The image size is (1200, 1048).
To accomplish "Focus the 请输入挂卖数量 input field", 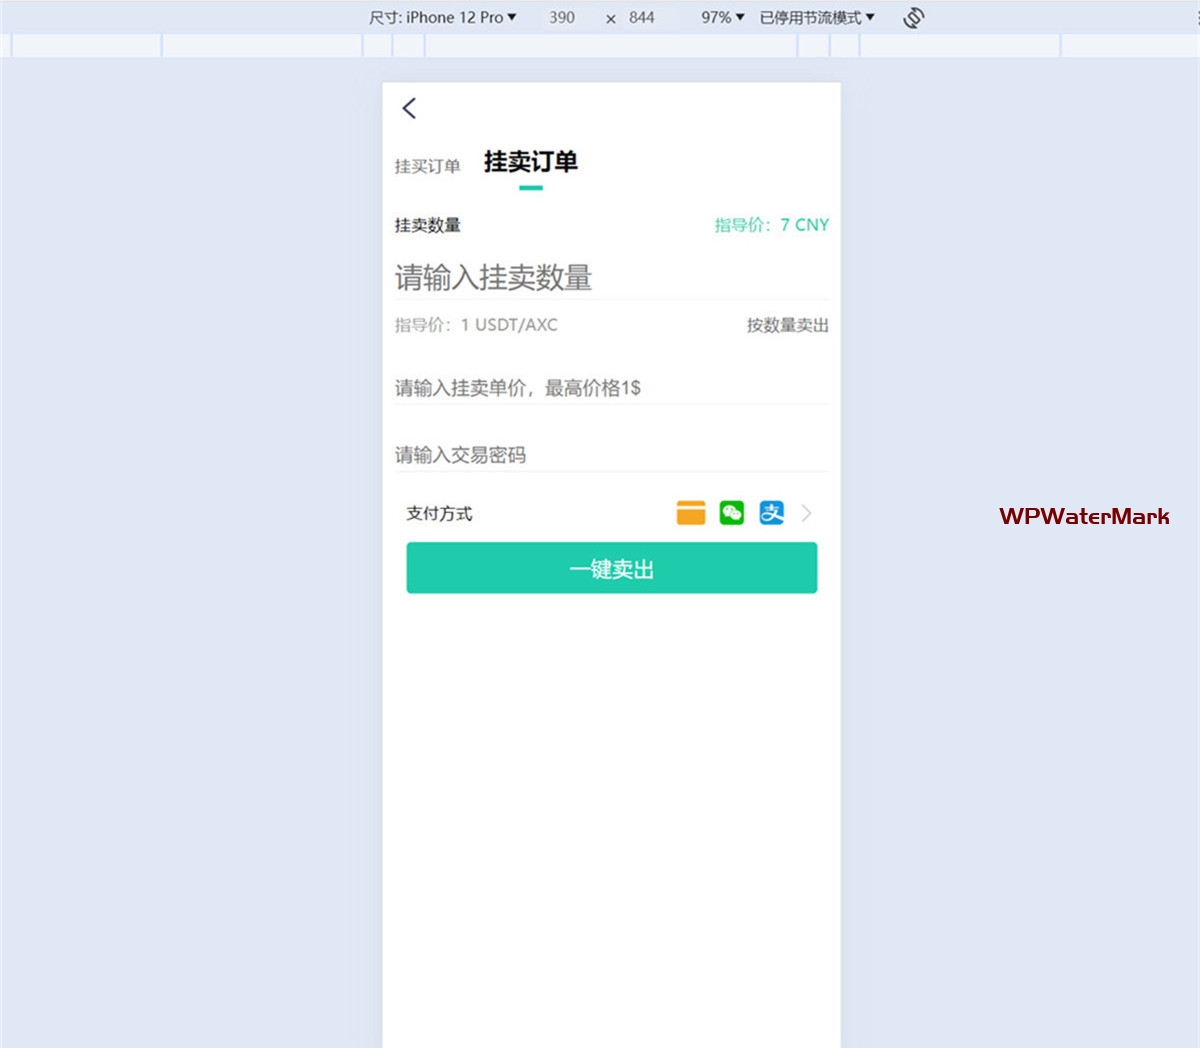I will click(x=610, y=278).
